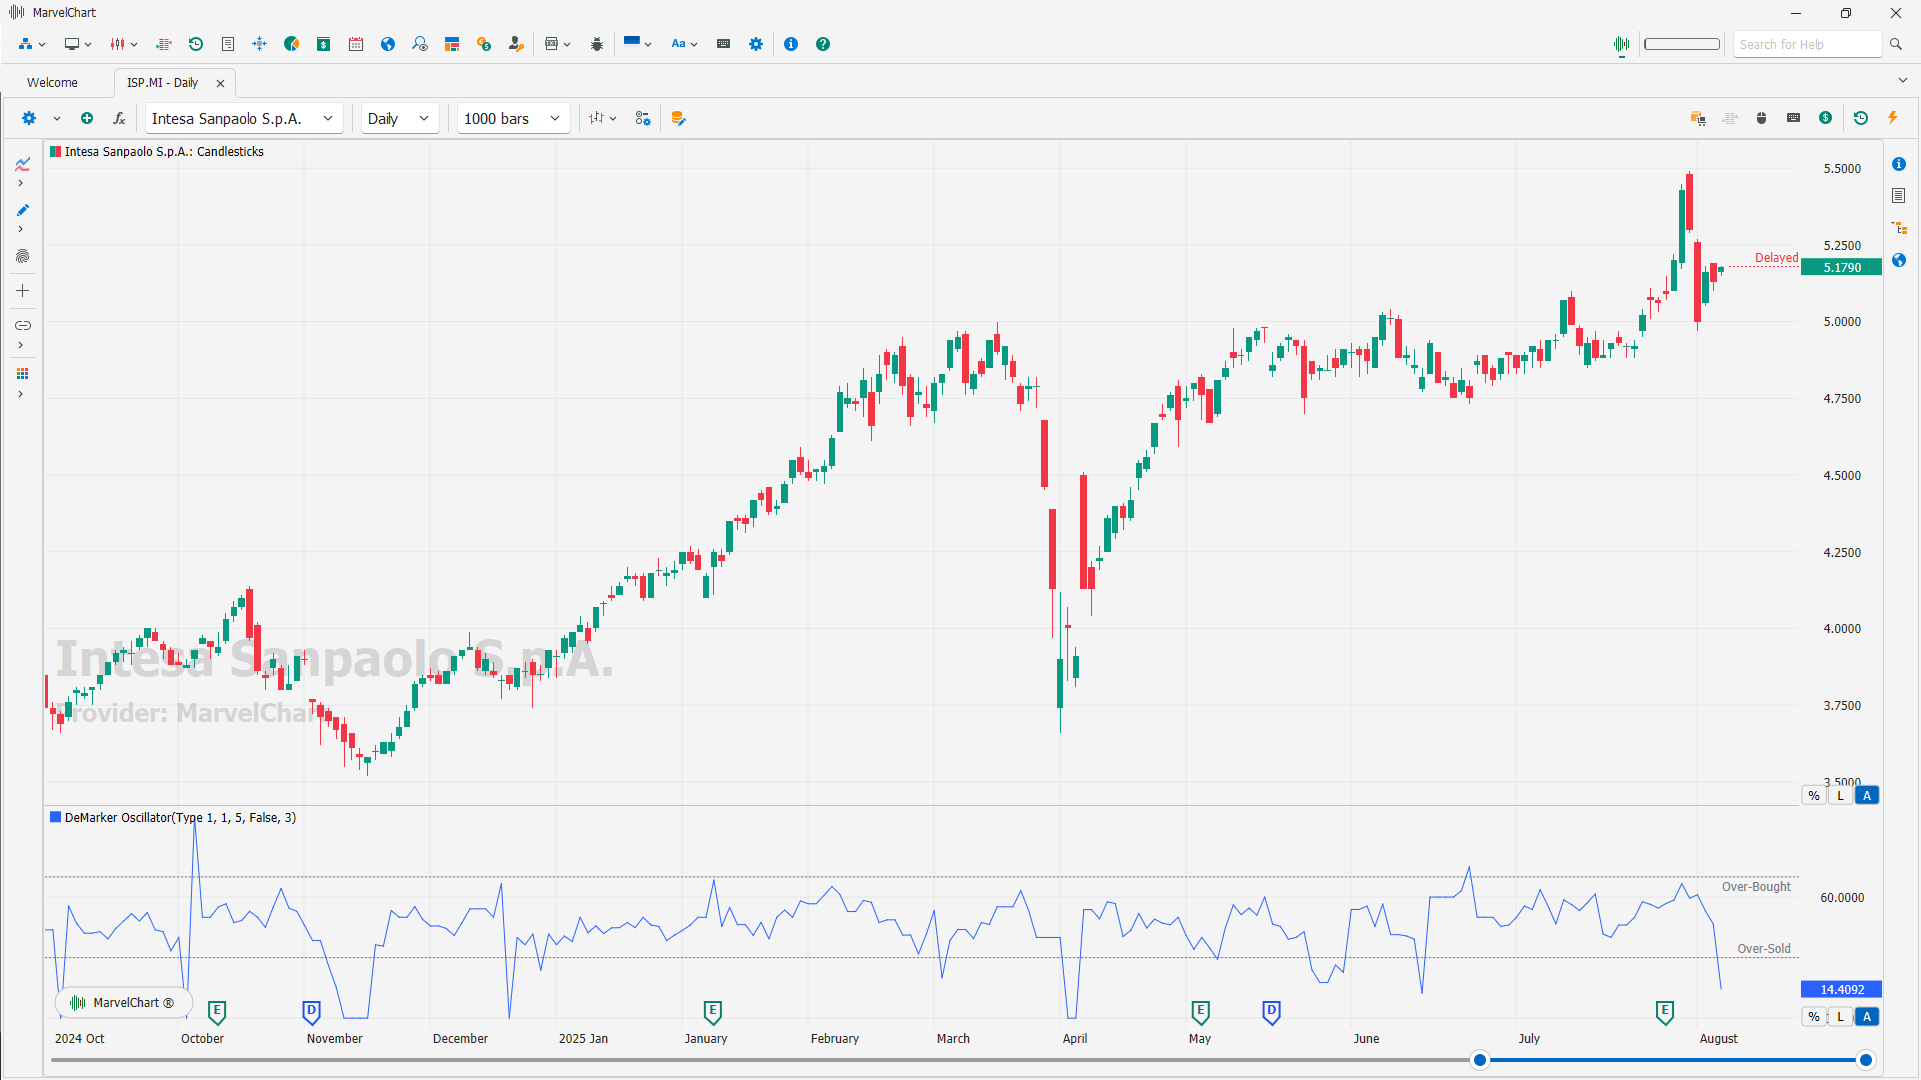Viewport: 1921px width, 1080px height.
Task: Toggle green dollar icon in chart toolbar
Action: pos(1826,118)
